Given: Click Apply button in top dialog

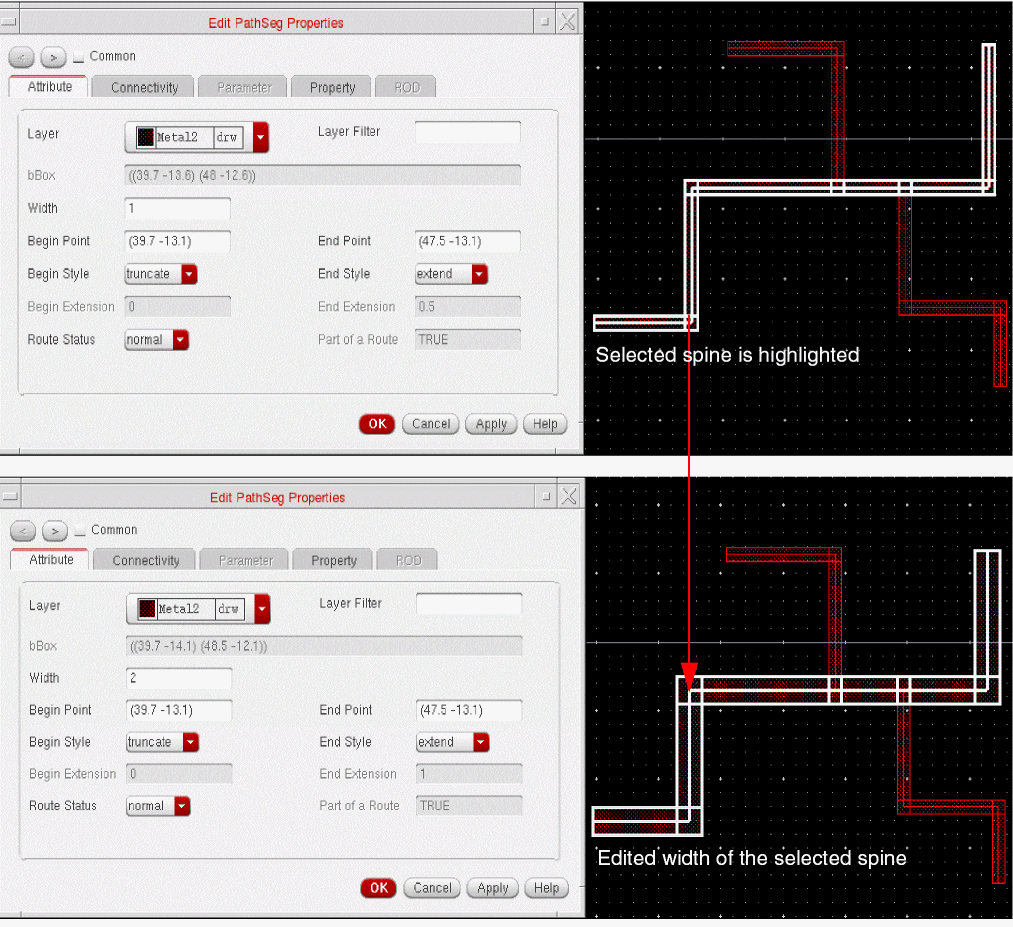Looking at the screenshot, I should point(491,424).
